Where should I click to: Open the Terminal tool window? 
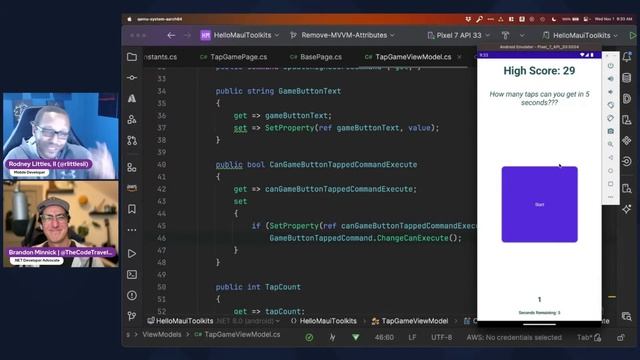132,274
